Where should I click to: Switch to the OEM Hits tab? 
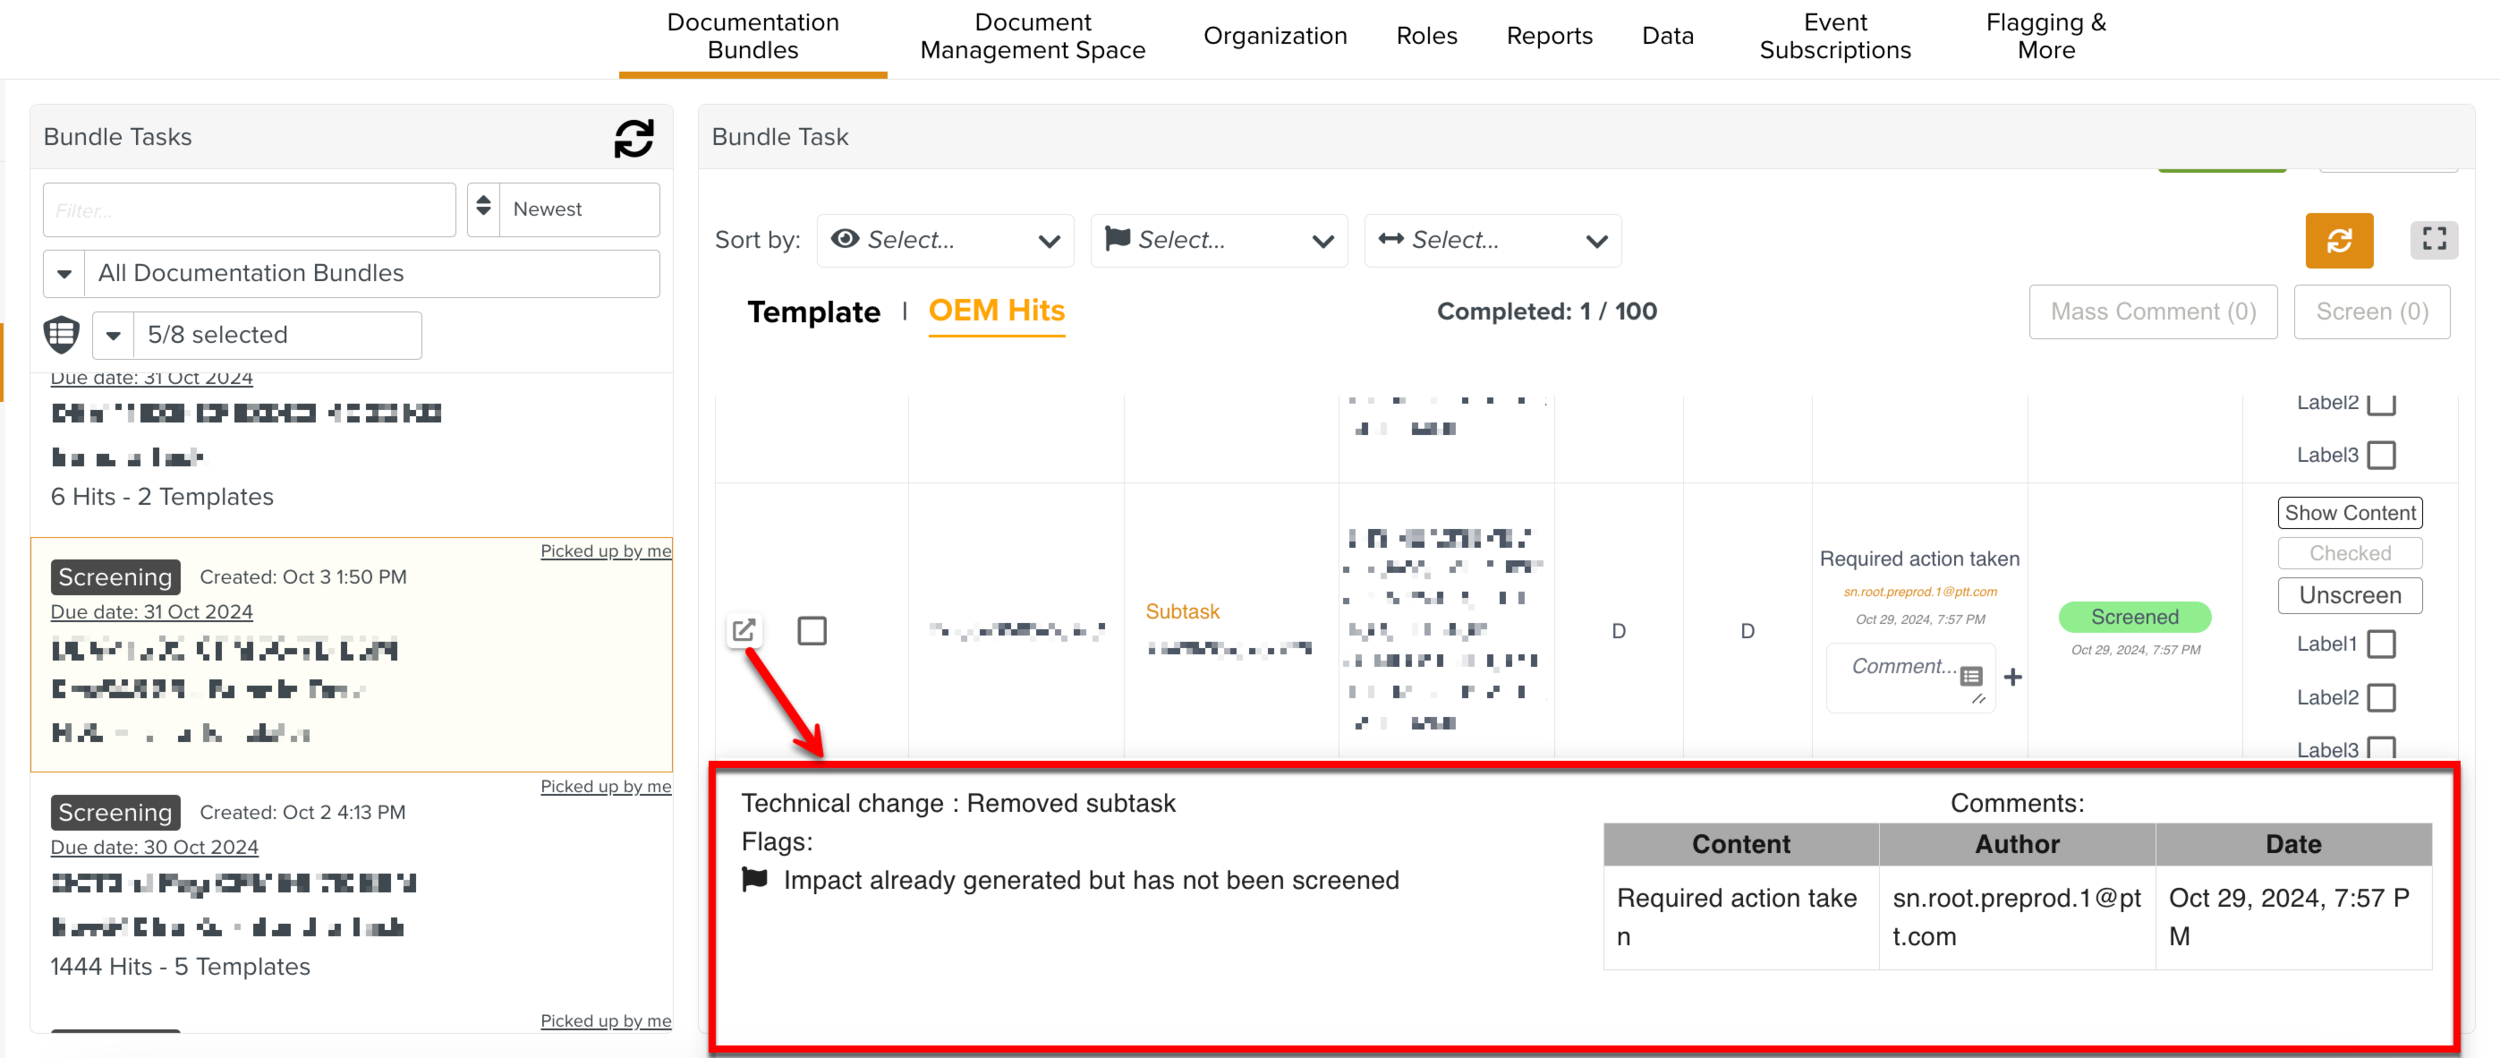click(x=996, y=311)
